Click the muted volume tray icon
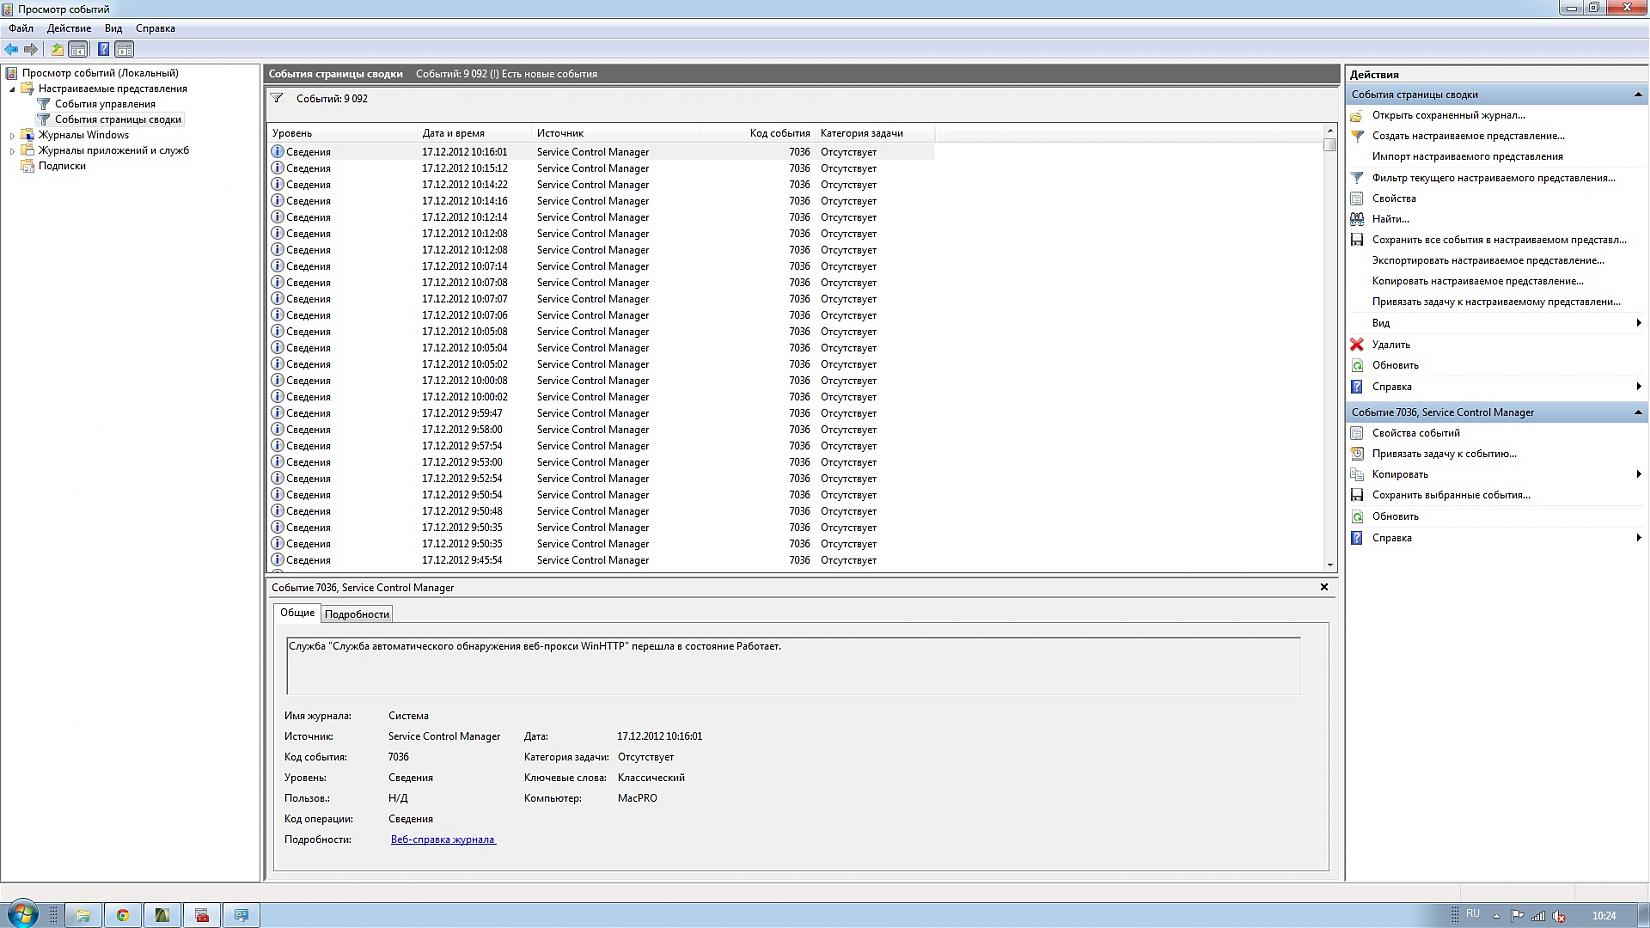This screenshot has height=928, width=1650. [x=1559, y=915]
